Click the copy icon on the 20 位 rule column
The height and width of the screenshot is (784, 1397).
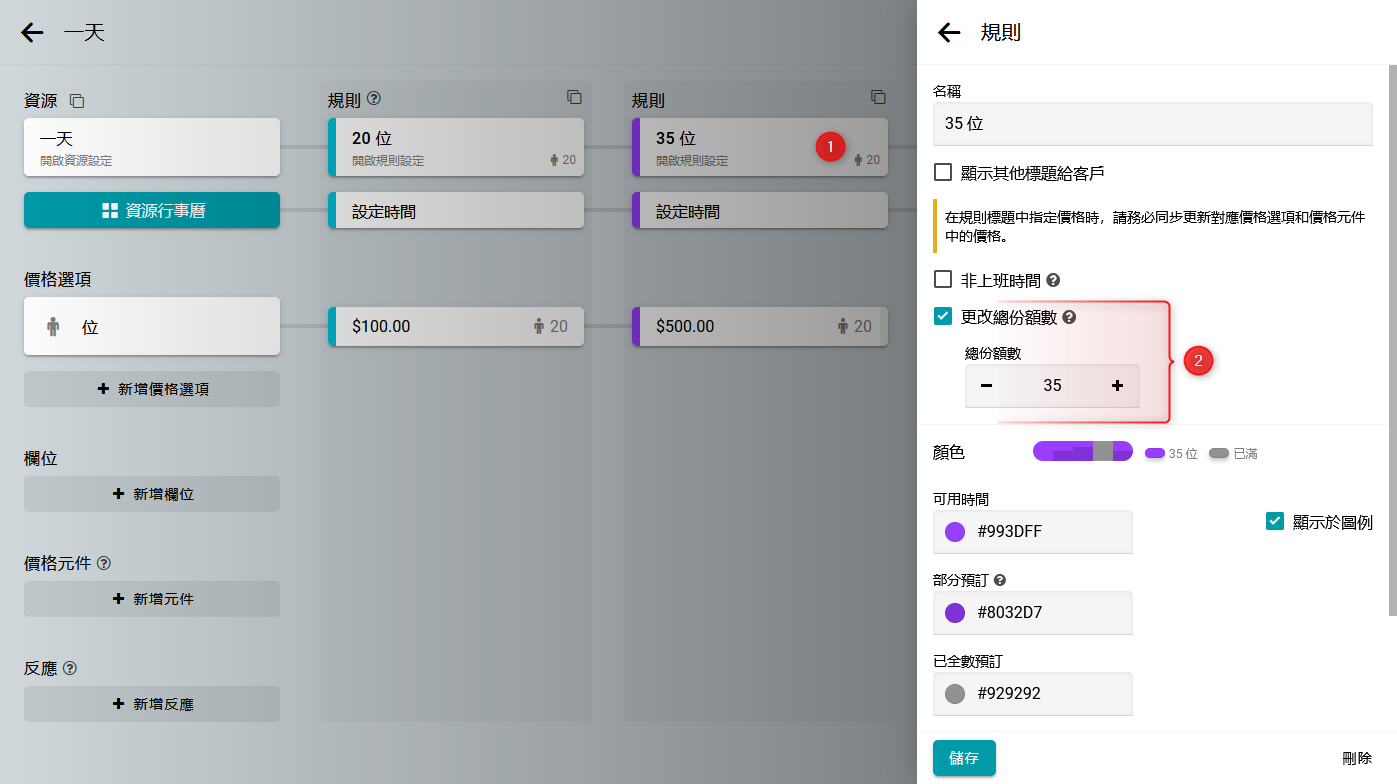pos(574,97)
